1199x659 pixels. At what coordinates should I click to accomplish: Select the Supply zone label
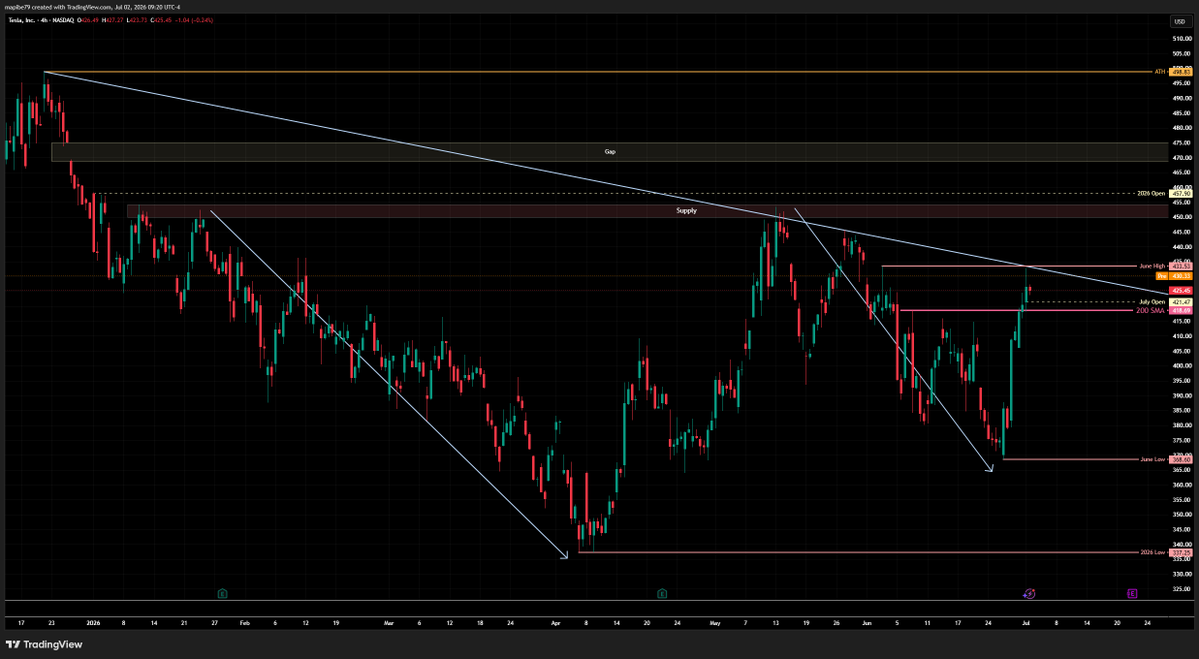point(686,210)
